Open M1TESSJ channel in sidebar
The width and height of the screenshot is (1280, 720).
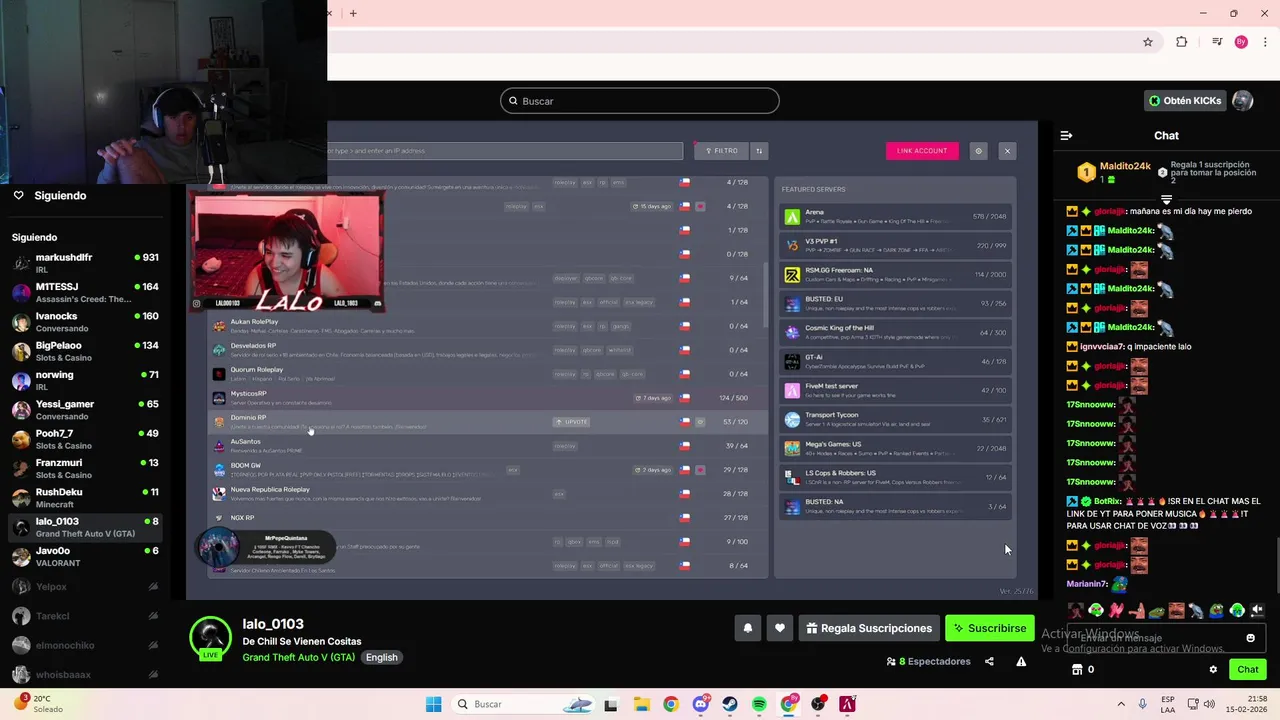tap(85, 293)
